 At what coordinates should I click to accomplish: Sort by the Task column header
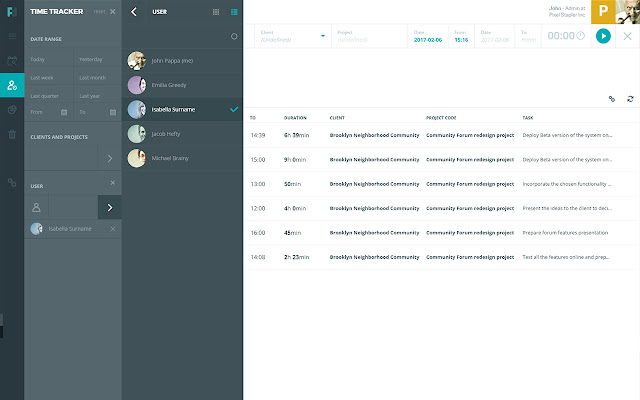tap(528, 118)
